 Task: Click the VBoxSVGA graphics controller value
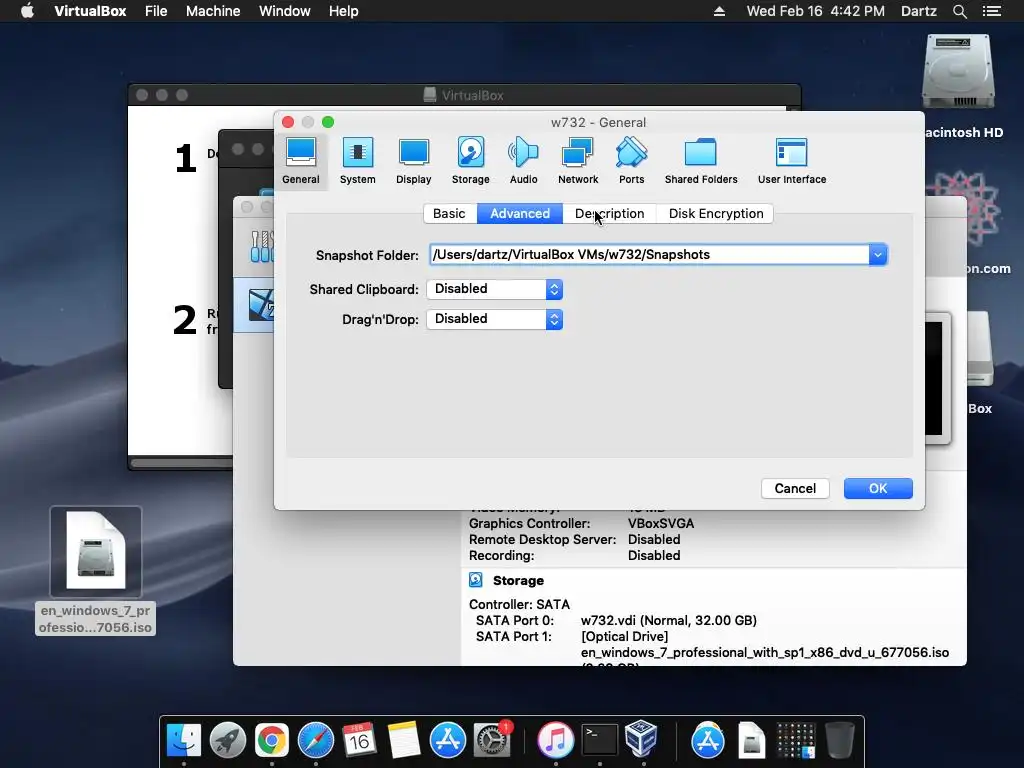coord(661,524)
